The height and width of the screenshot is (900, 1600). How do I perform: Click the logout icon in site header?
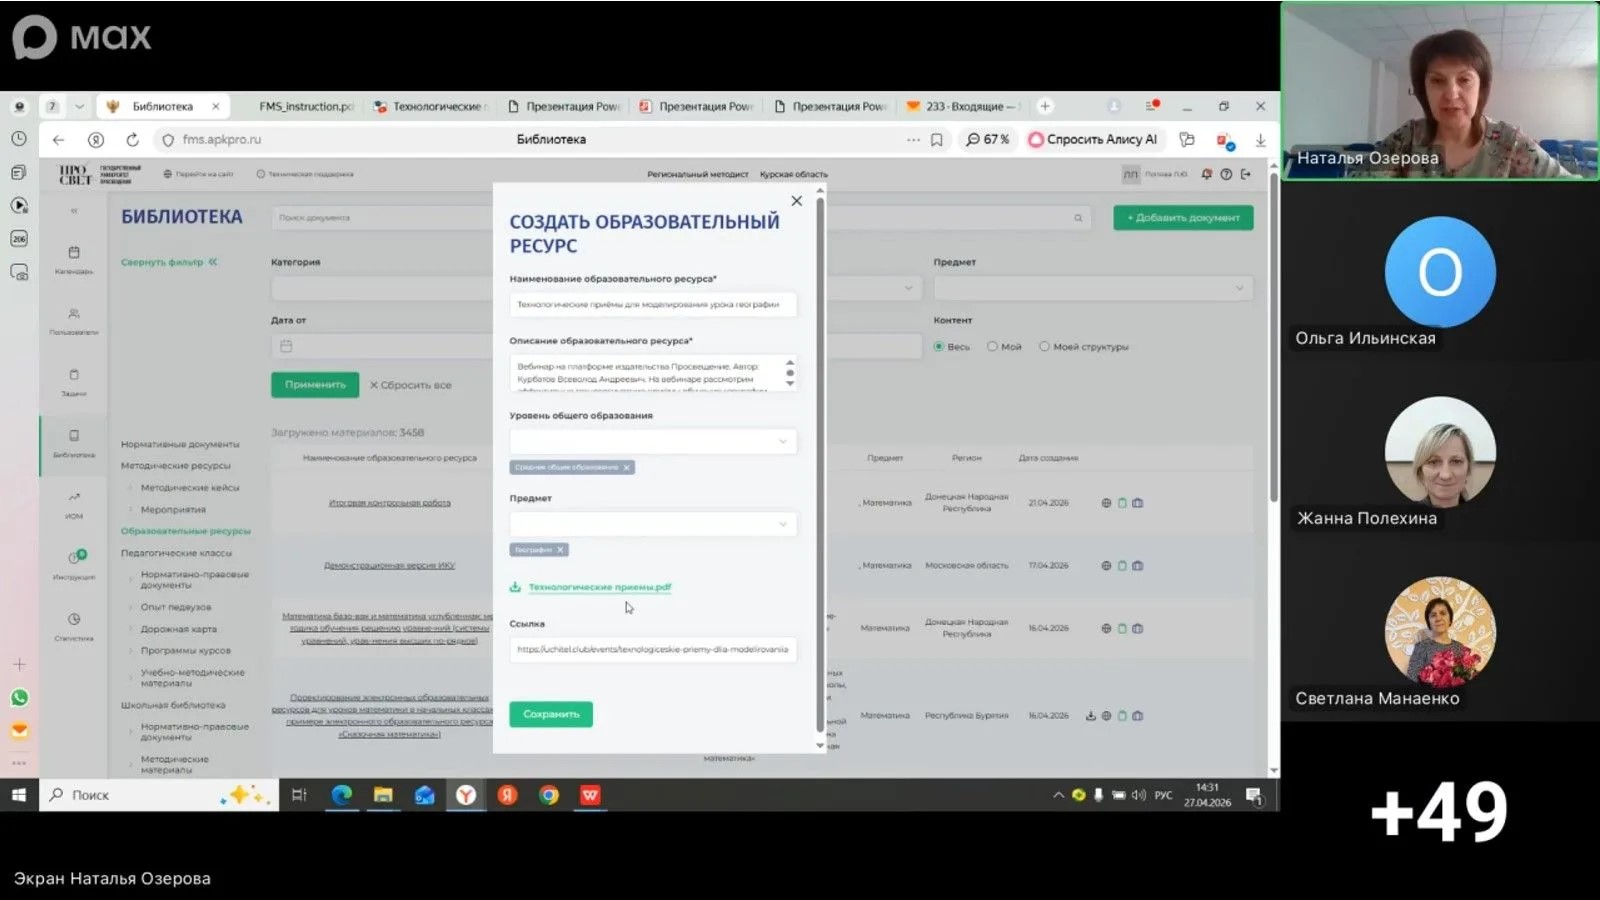[1246, 174]
